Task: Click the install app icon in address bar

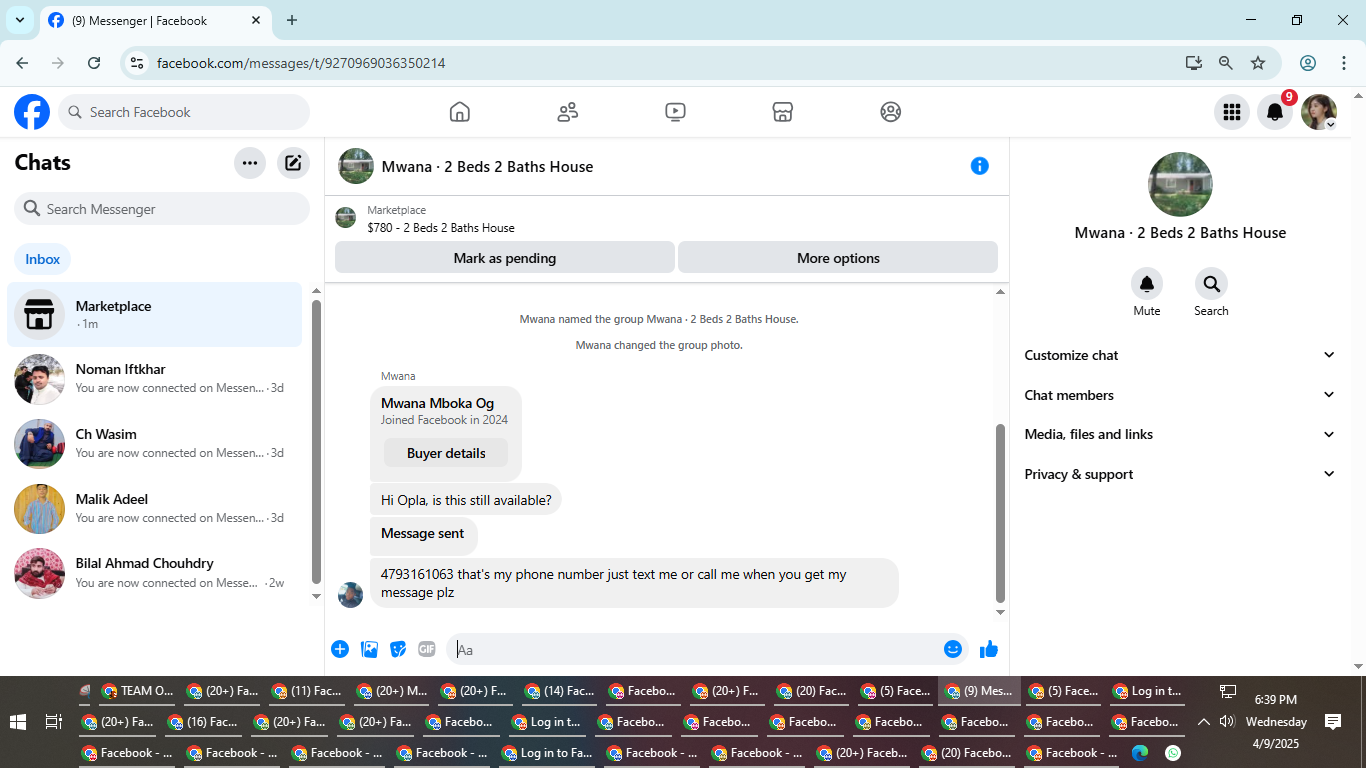Action: [1194, 63]
